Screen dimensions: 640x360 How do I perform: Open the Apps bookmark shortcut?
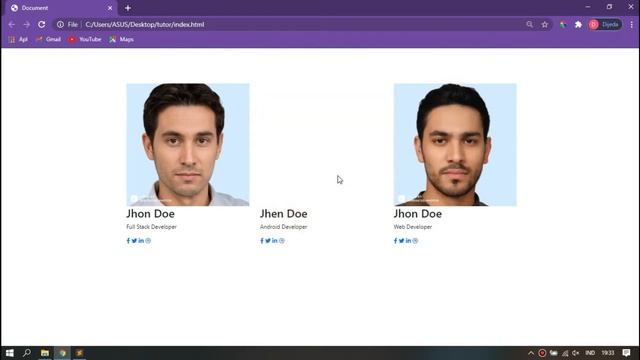(18, 39)
